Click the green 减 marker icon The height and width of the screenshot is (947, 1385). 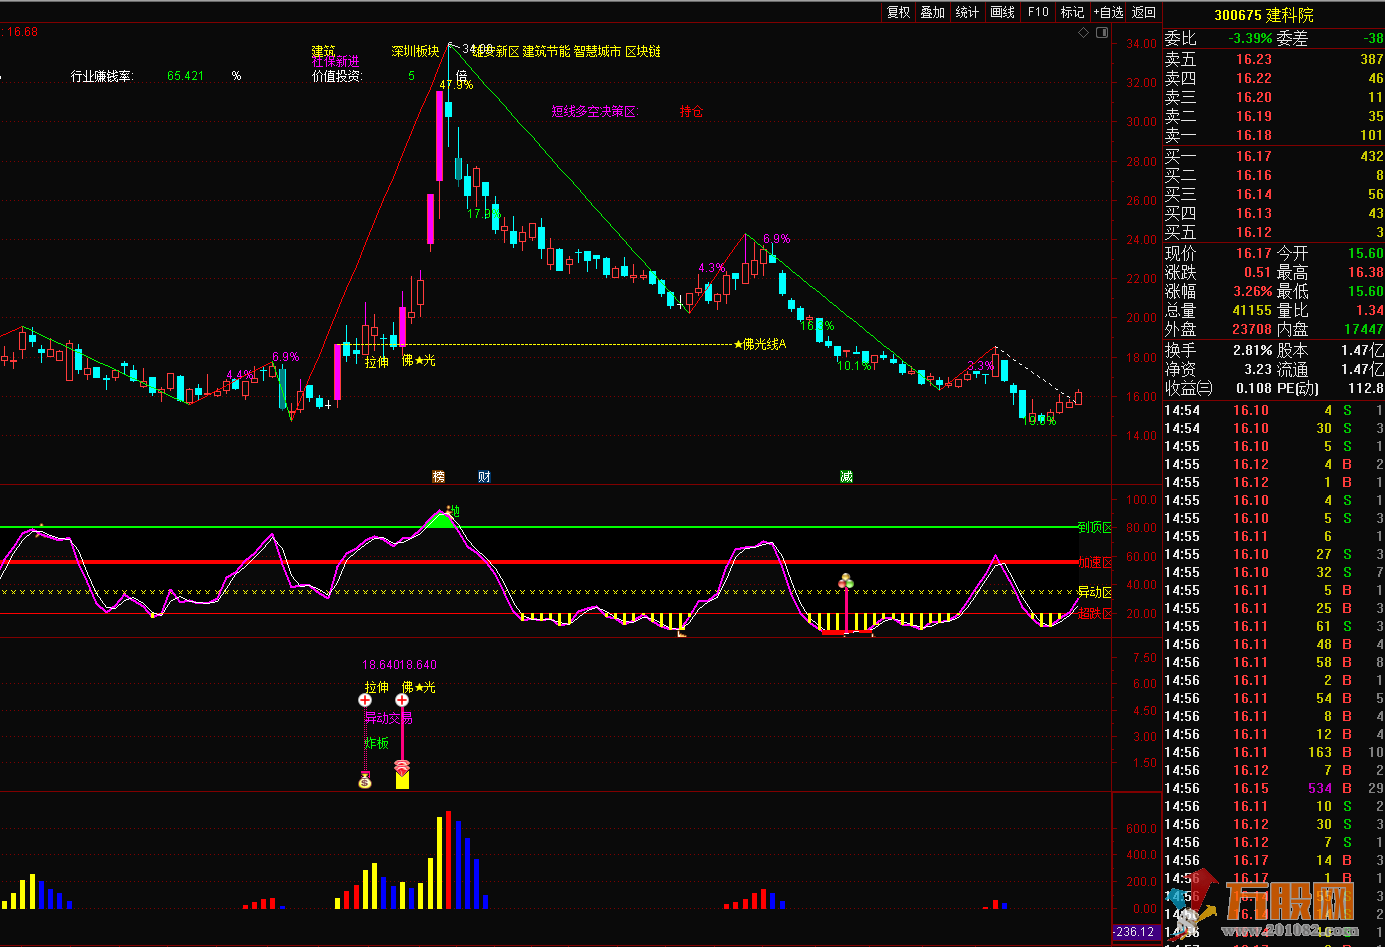846,477
